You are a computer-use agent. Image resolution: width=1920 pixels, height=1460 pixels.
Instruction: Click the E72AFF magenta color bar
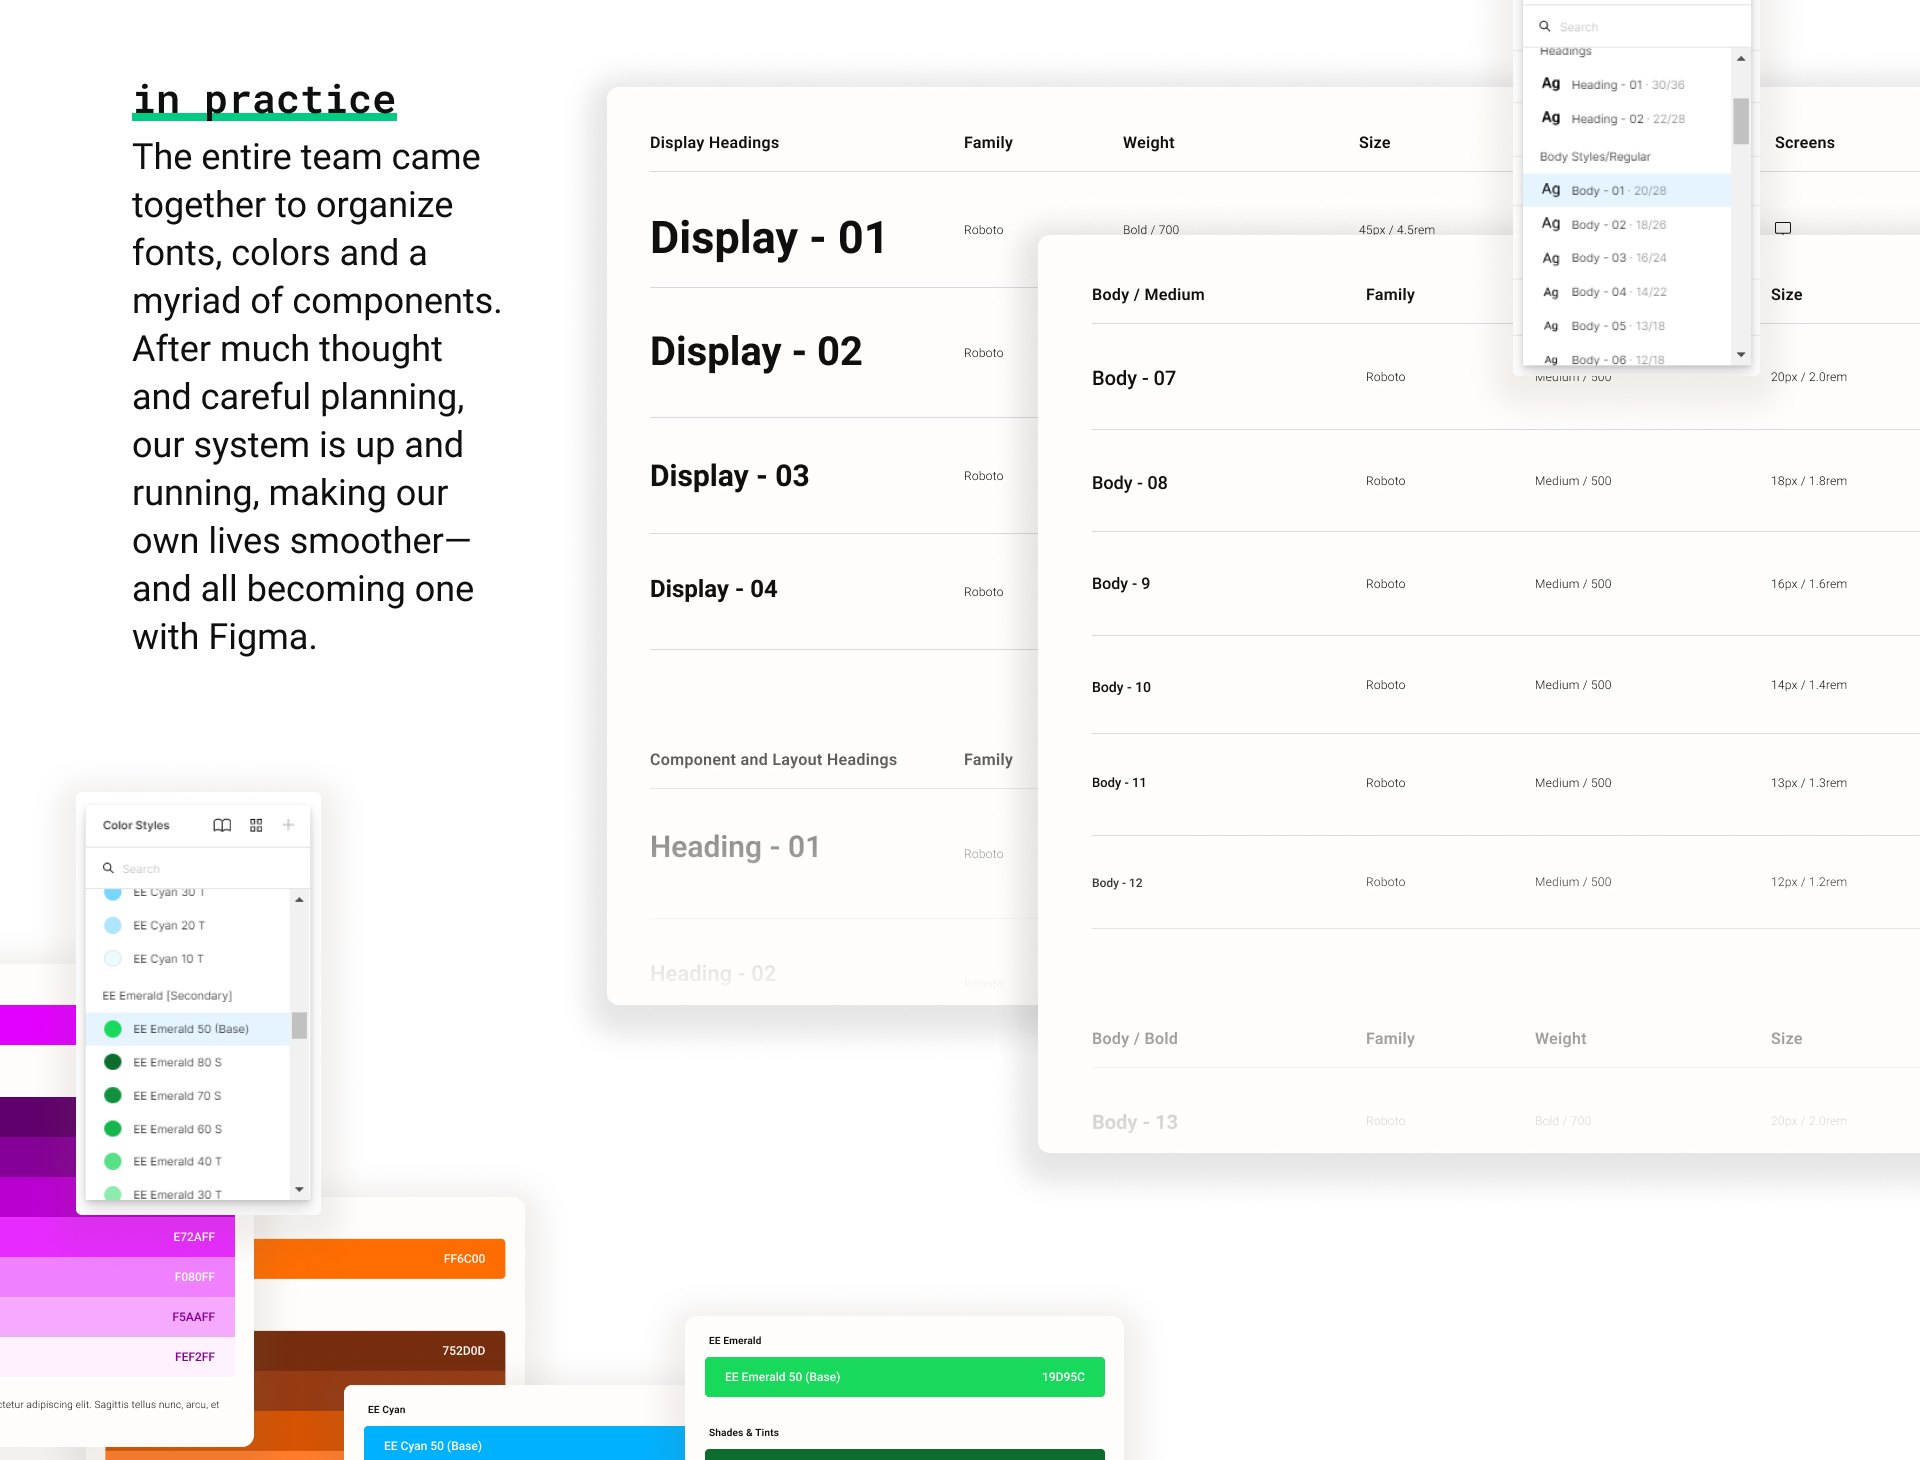pyautogui.click(x=117, y=1237)
